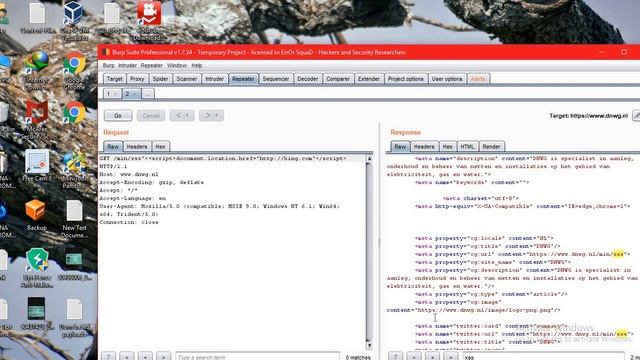Viewport: 640px width, 360px height.
Task: Switch to Target tab
Action: (114, 79)
